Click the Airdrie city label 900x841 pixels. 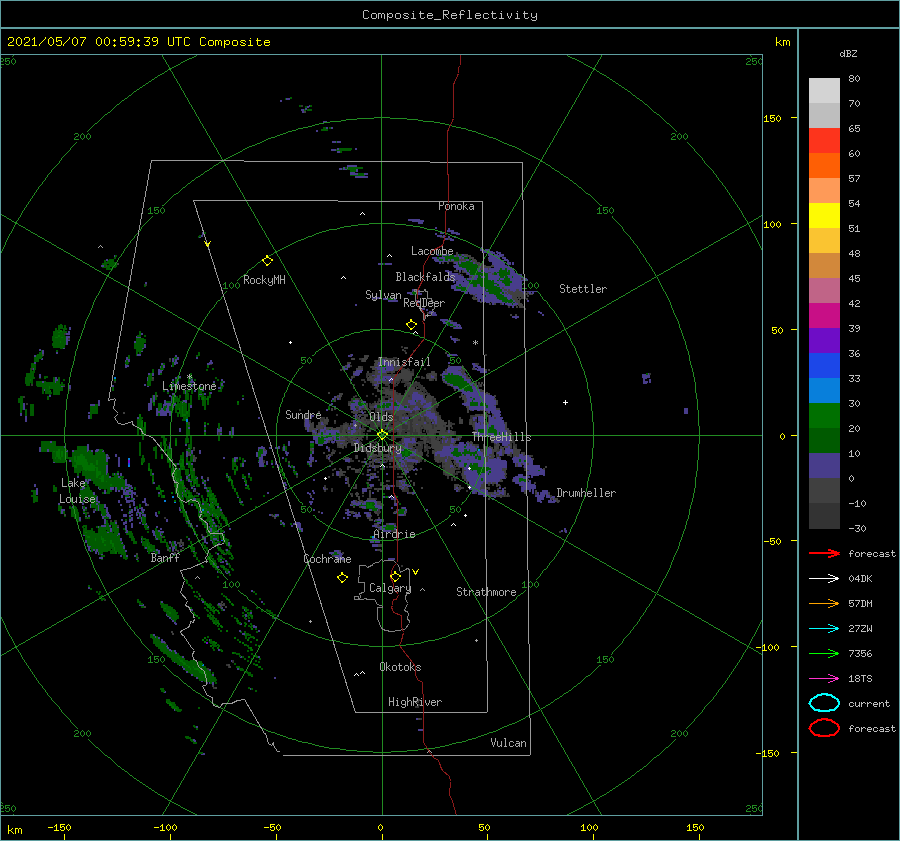coord(394,534)
